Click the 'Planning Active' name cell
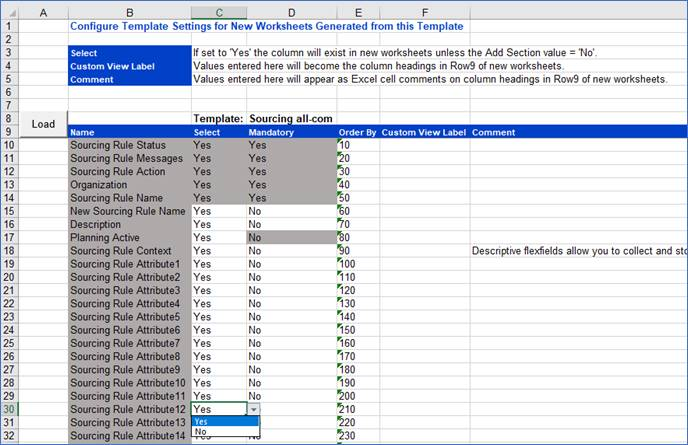 (130, 237)
